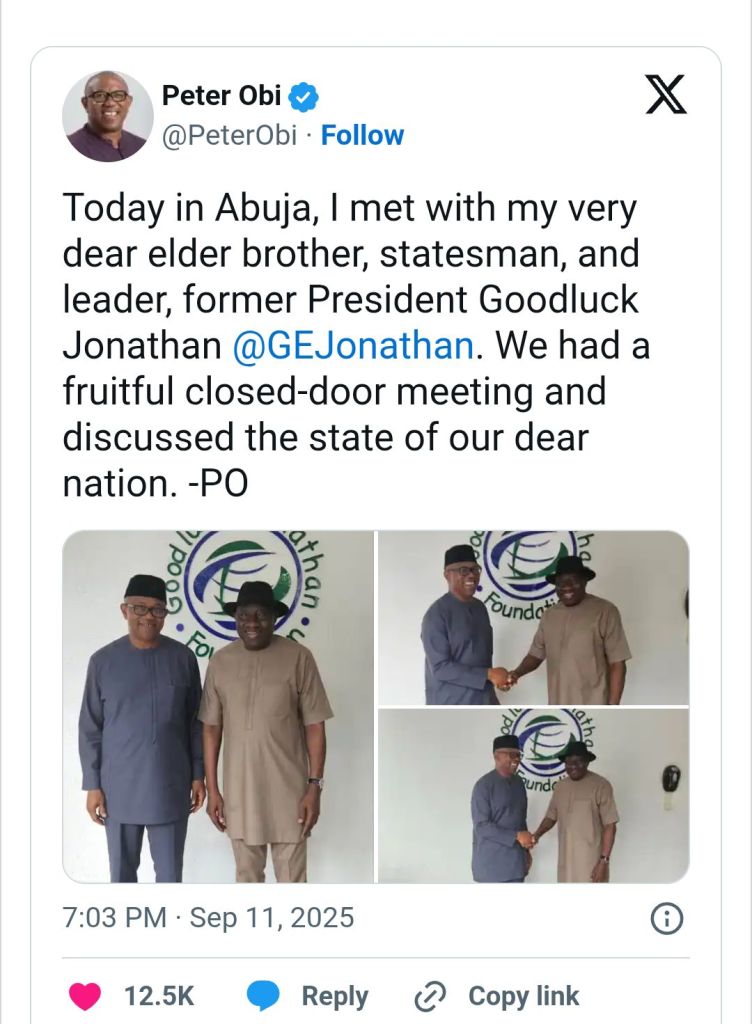Viewport: 752px width, 1024px height.
Task: Click the 12.5K likes count
Action: [x=159, y=996]
